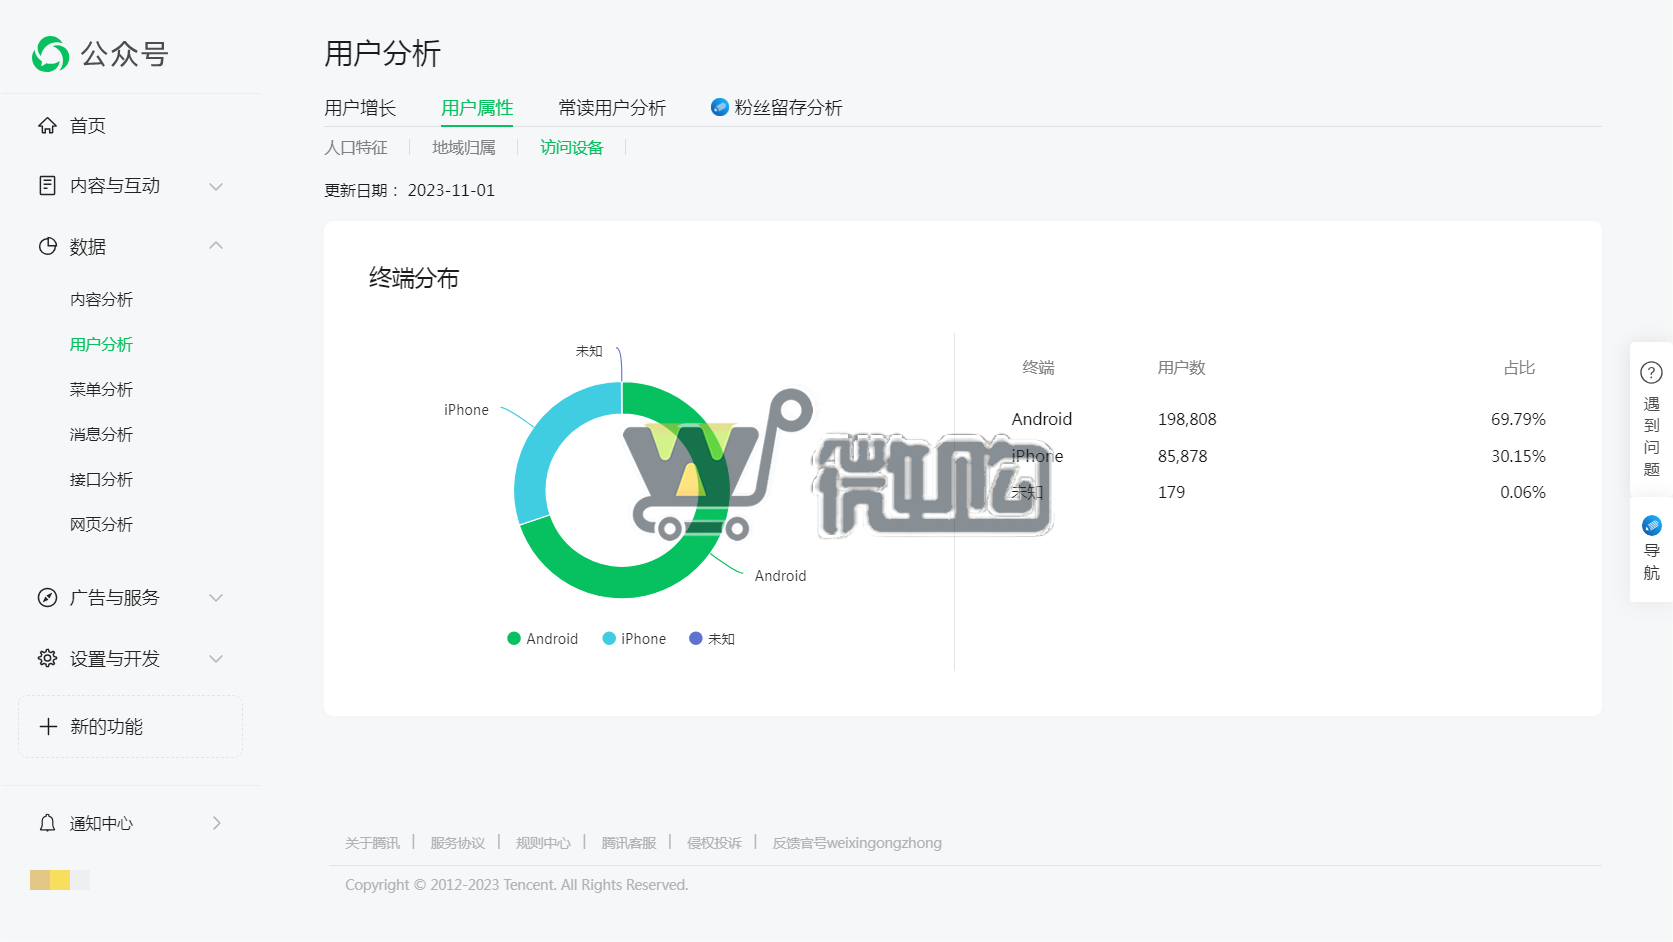Click the 导航 icon on right edge
Image resolution: width=1673 pixels, height=942 pixels.
click(1650, 524)
